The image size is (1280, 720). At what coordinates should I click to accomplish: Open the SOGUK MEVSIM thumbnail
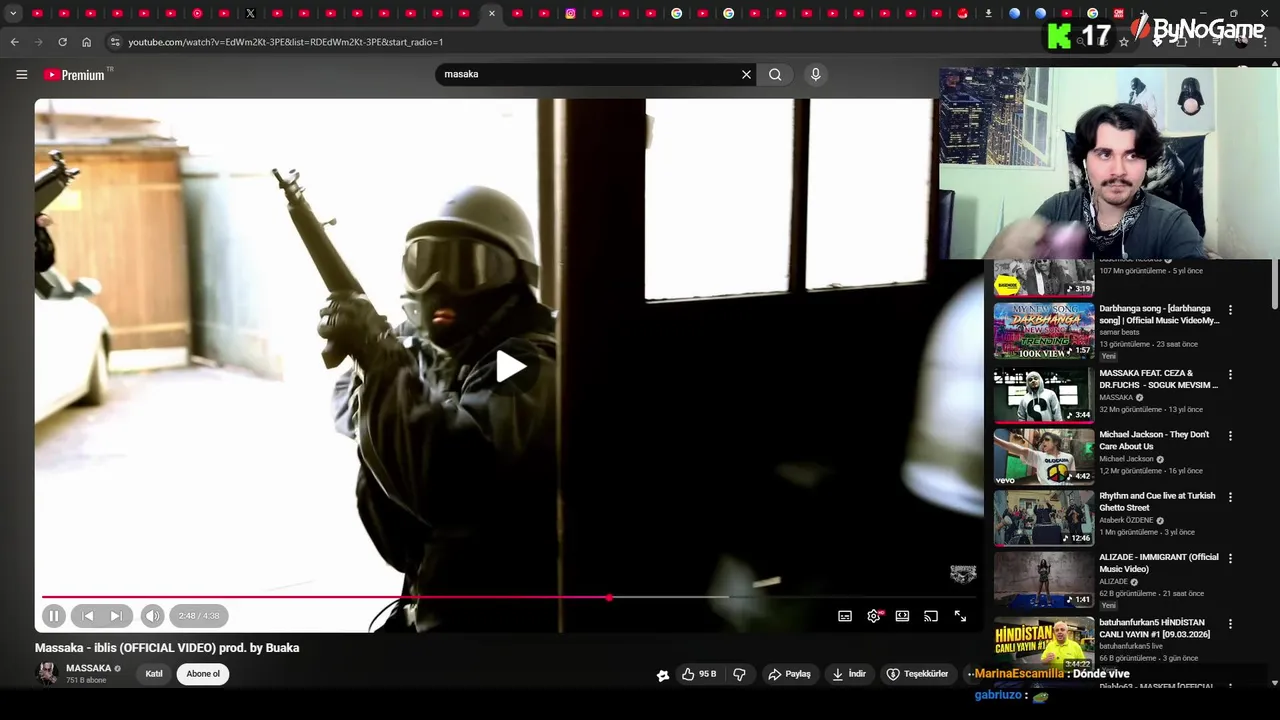pyautogui.click(x=1044, y=394)
